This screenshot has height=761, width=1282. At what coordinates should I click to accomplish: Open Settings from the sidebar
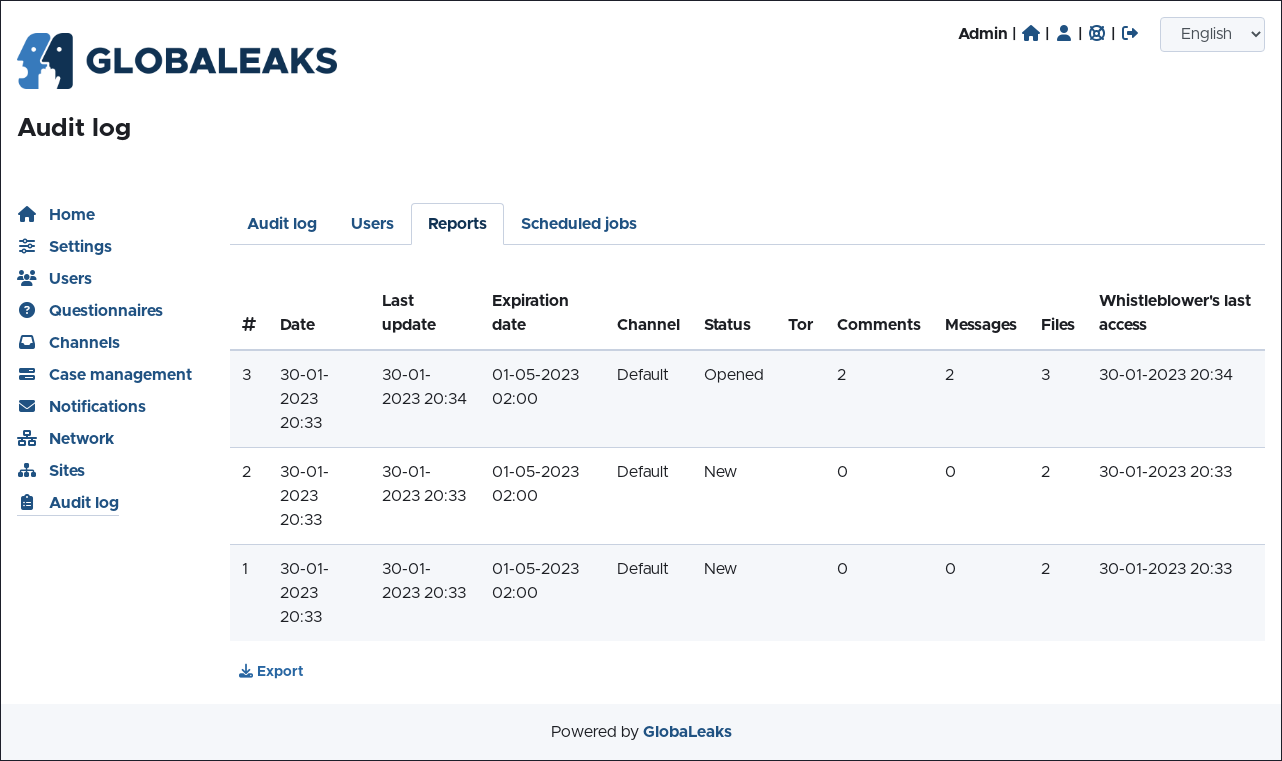pyautogui.click(x=80, y=246)
